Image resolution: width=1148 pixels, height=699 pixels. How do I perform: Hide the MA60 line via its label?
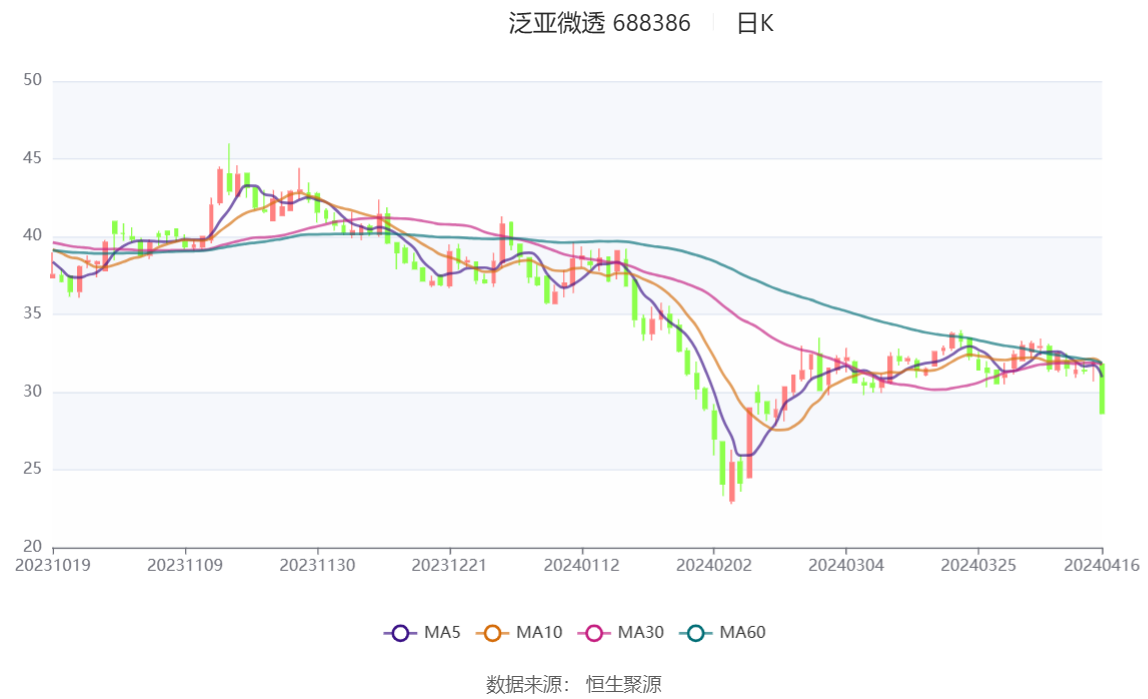point(742,632)
